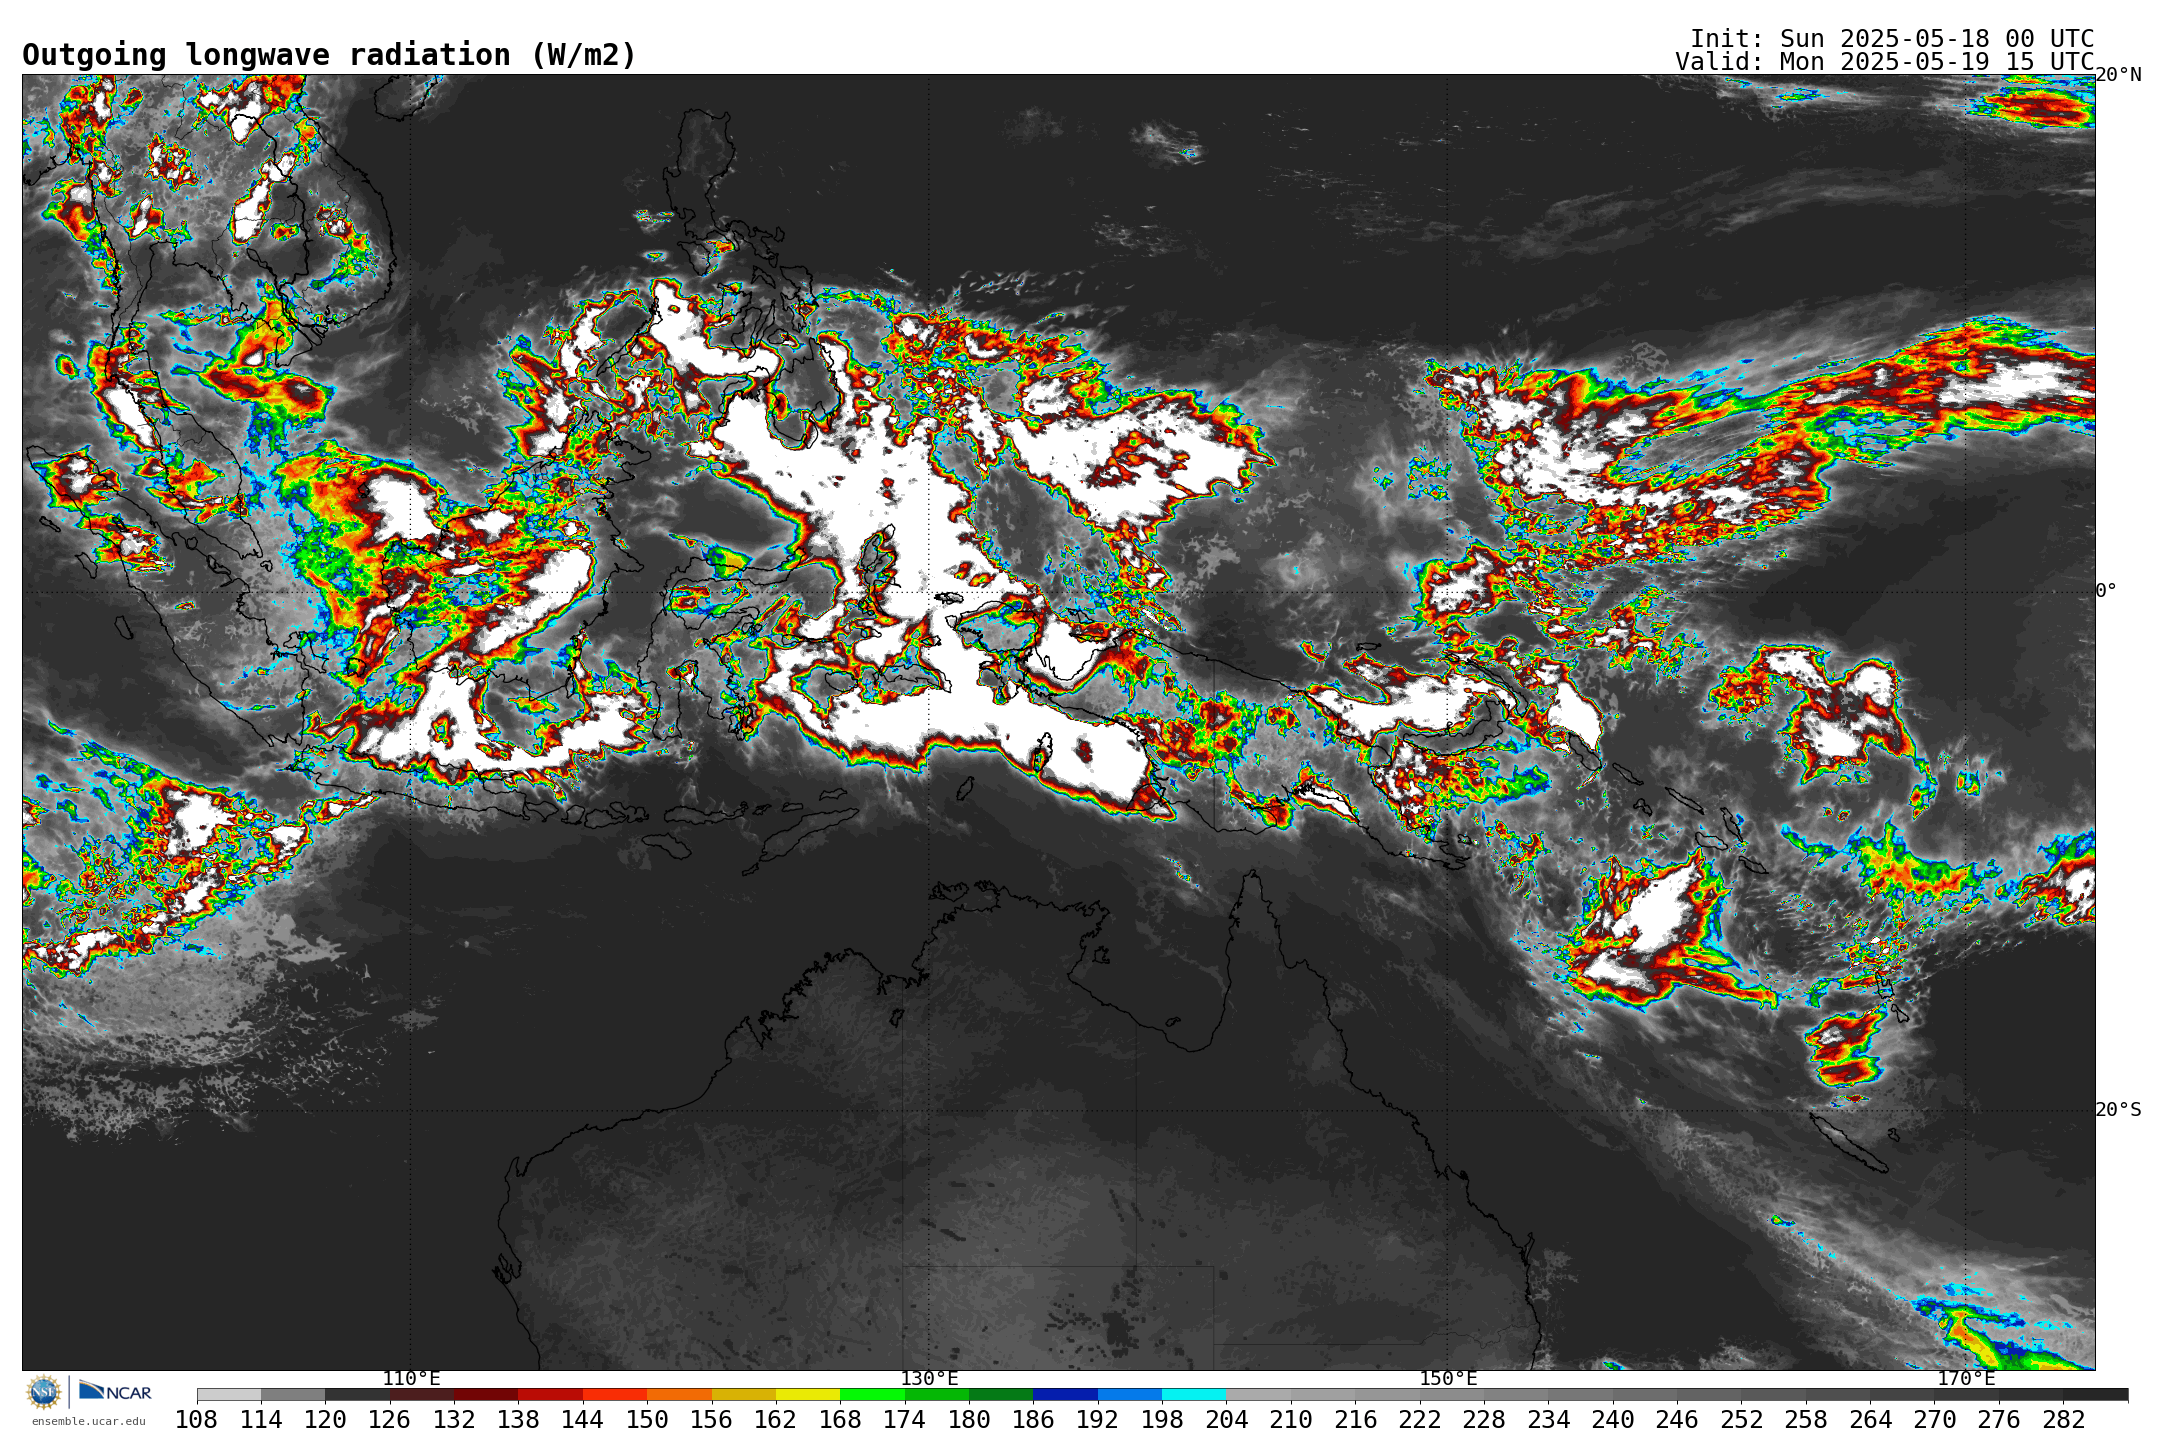Viewport: 2160px width, 1433px height.
Task: Pick the yellow 162–168 colorbar swatch
Action: point(808,1395)
